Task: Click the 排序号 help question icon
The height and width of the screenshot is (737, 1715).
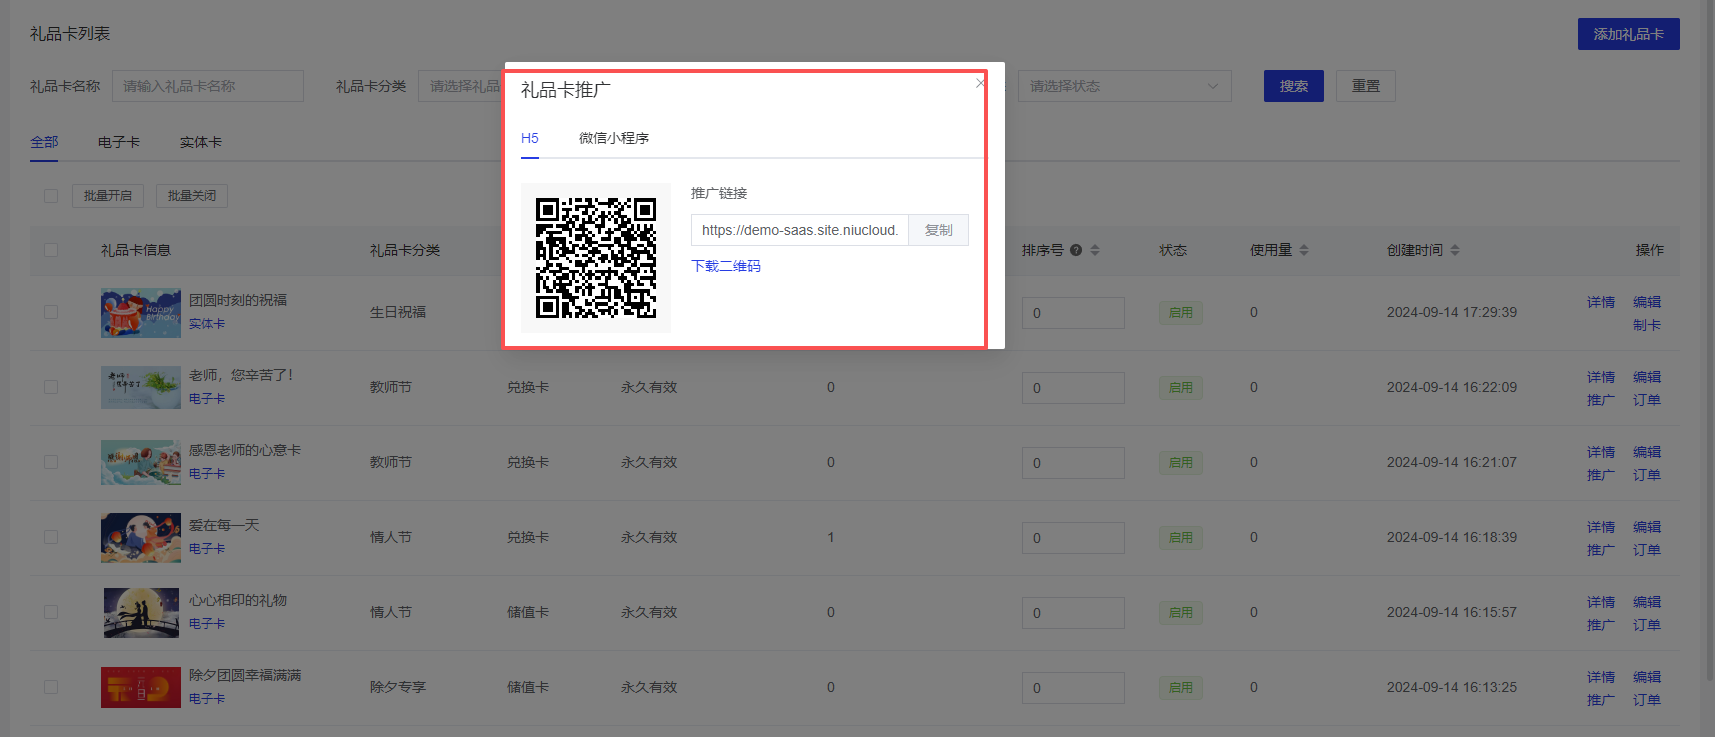Action: coord(1076,250)
